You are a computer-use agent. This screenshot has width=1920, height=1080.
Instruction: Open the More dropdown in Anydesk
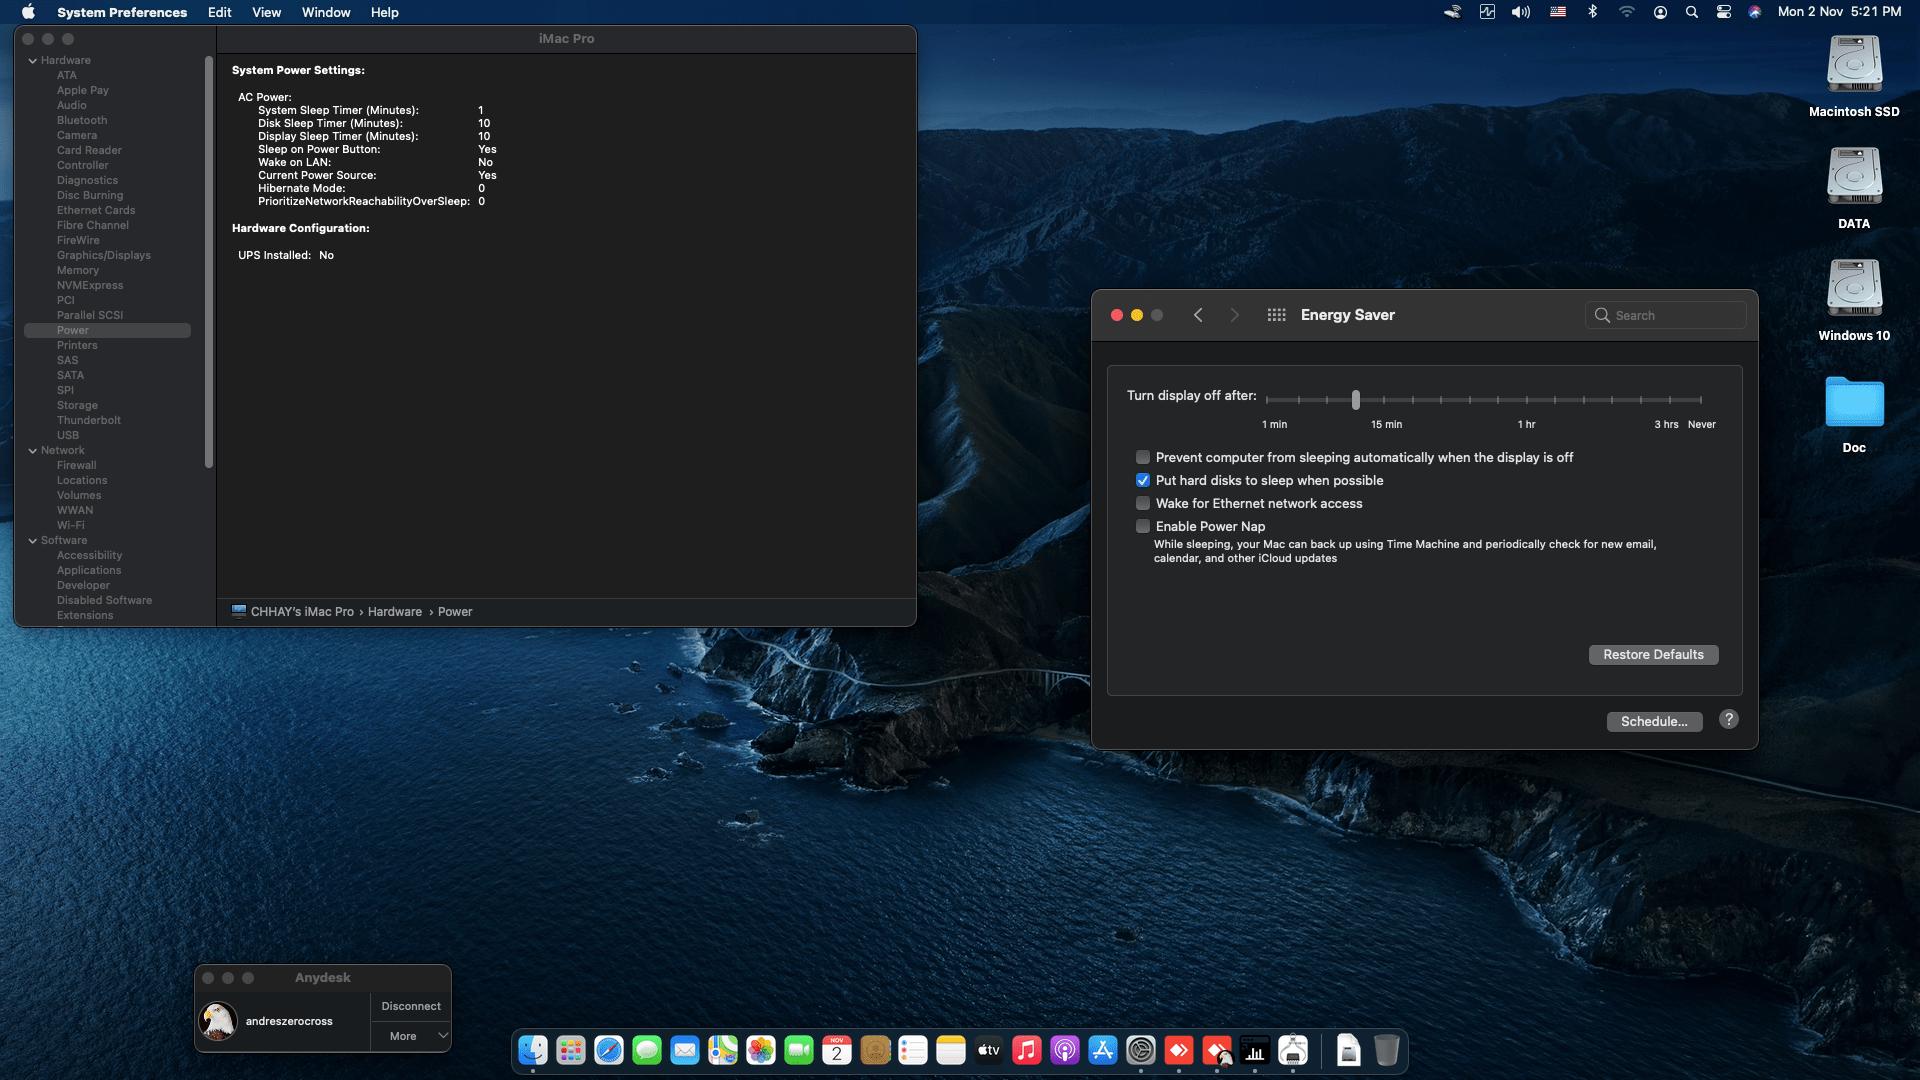411,1036
